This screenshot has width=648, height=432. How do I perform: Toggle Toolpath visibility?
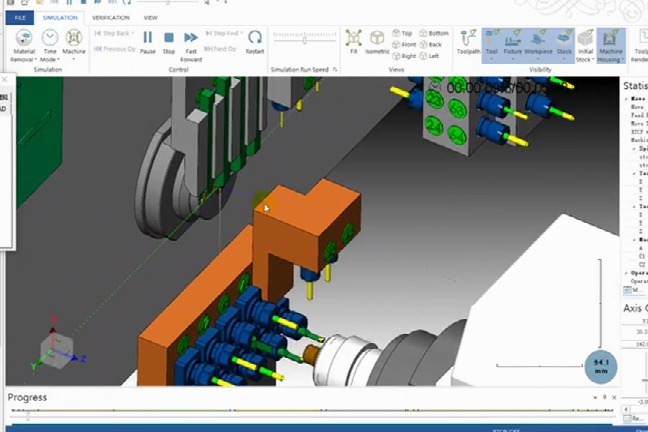click(x=468, y=43)
